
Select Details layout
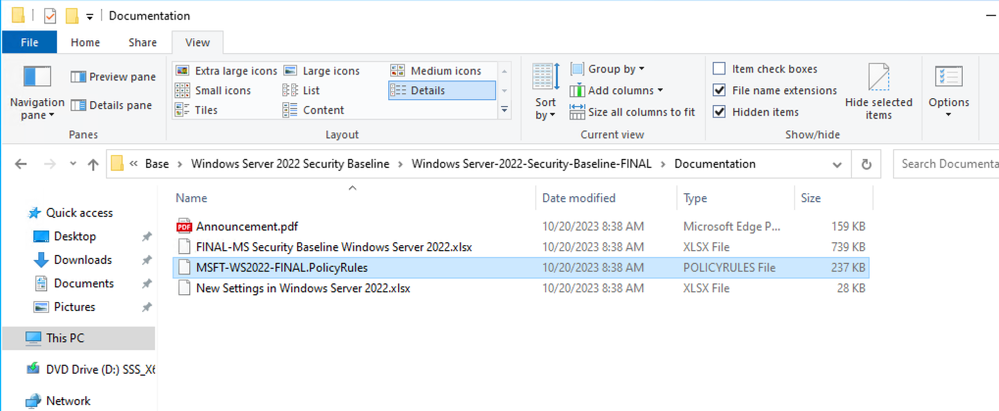point(441,90)
